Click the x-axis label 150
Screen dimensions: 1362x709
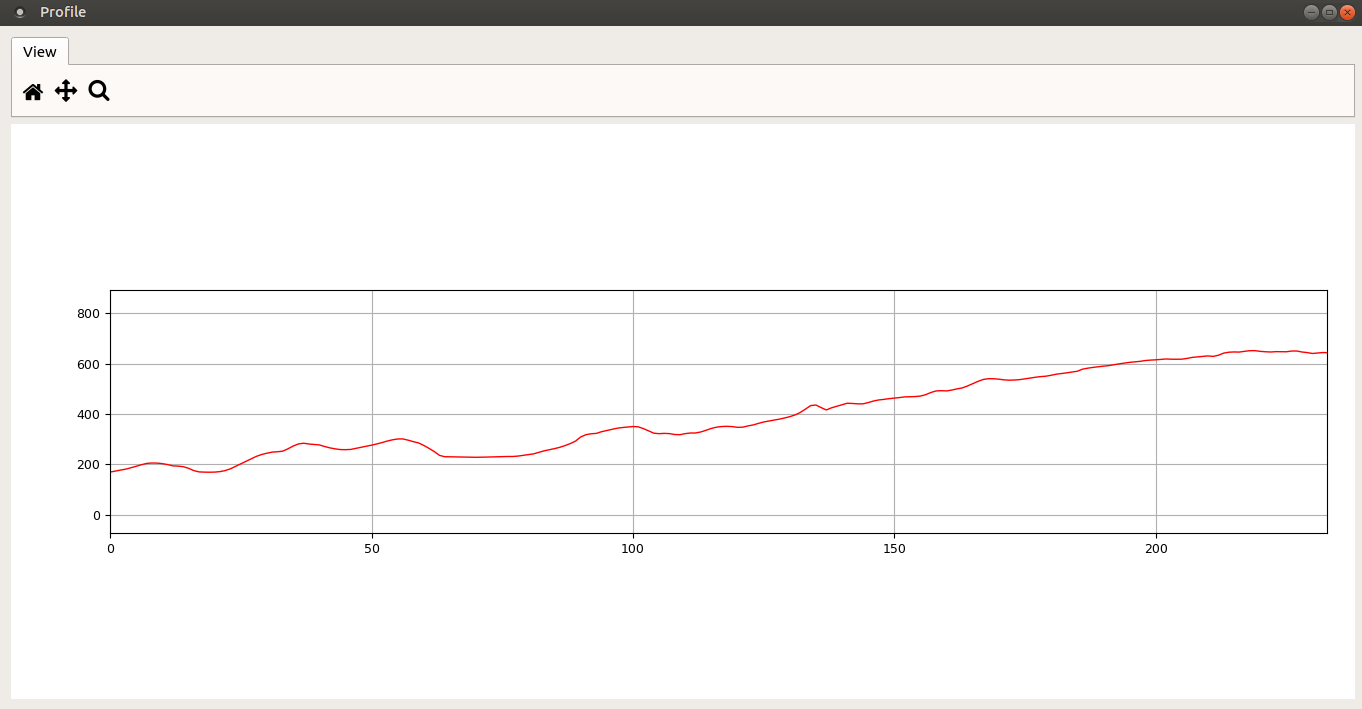[894, 548]
